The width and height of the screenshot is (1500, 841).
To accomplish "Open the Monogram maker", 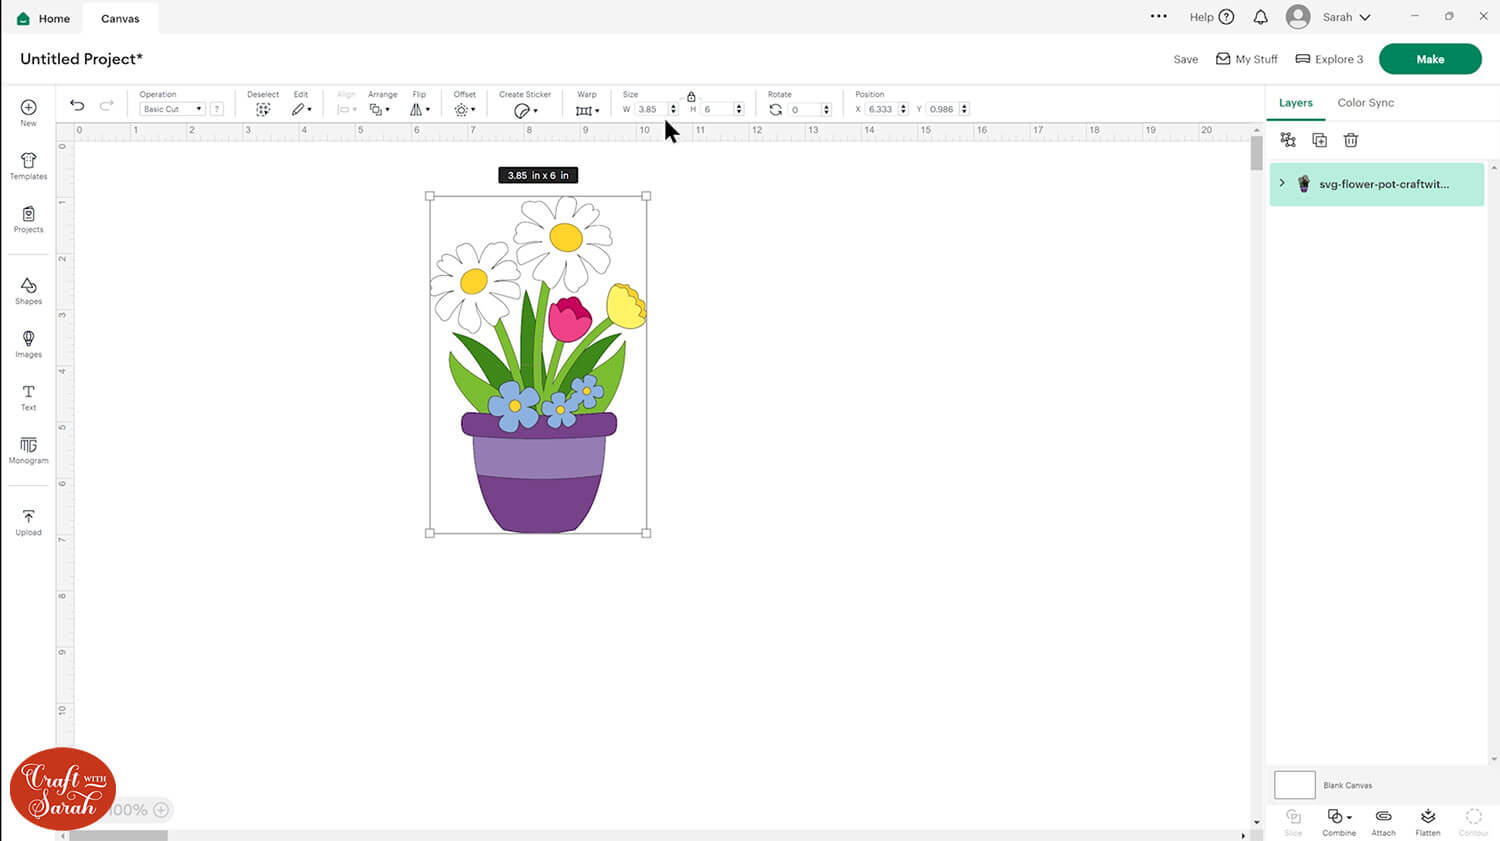I will click(28, 449).
